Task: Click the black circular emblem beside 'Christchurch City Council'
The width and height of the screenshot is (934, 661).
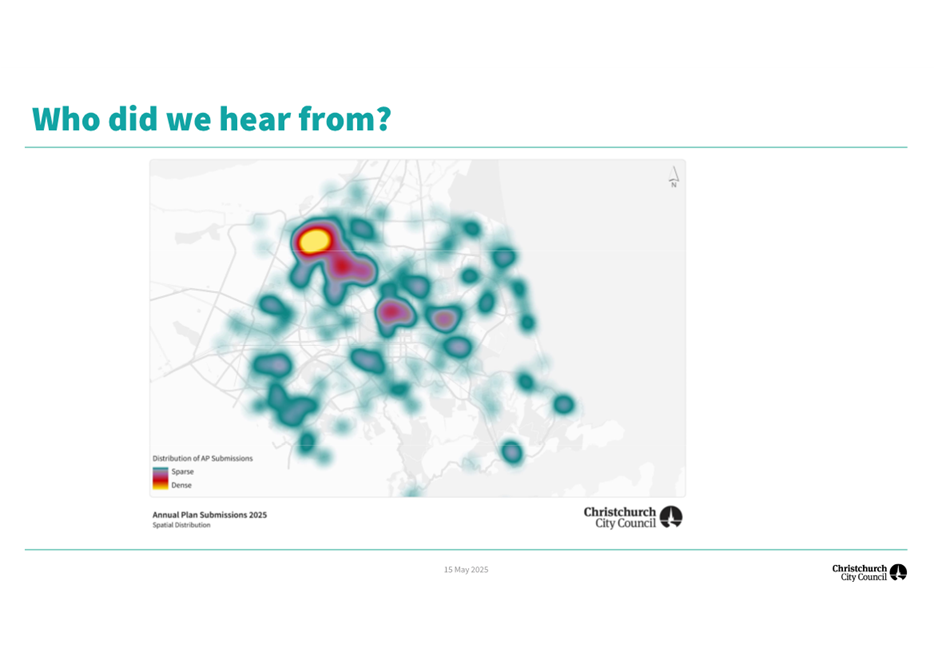Action: tap(672, 517)
